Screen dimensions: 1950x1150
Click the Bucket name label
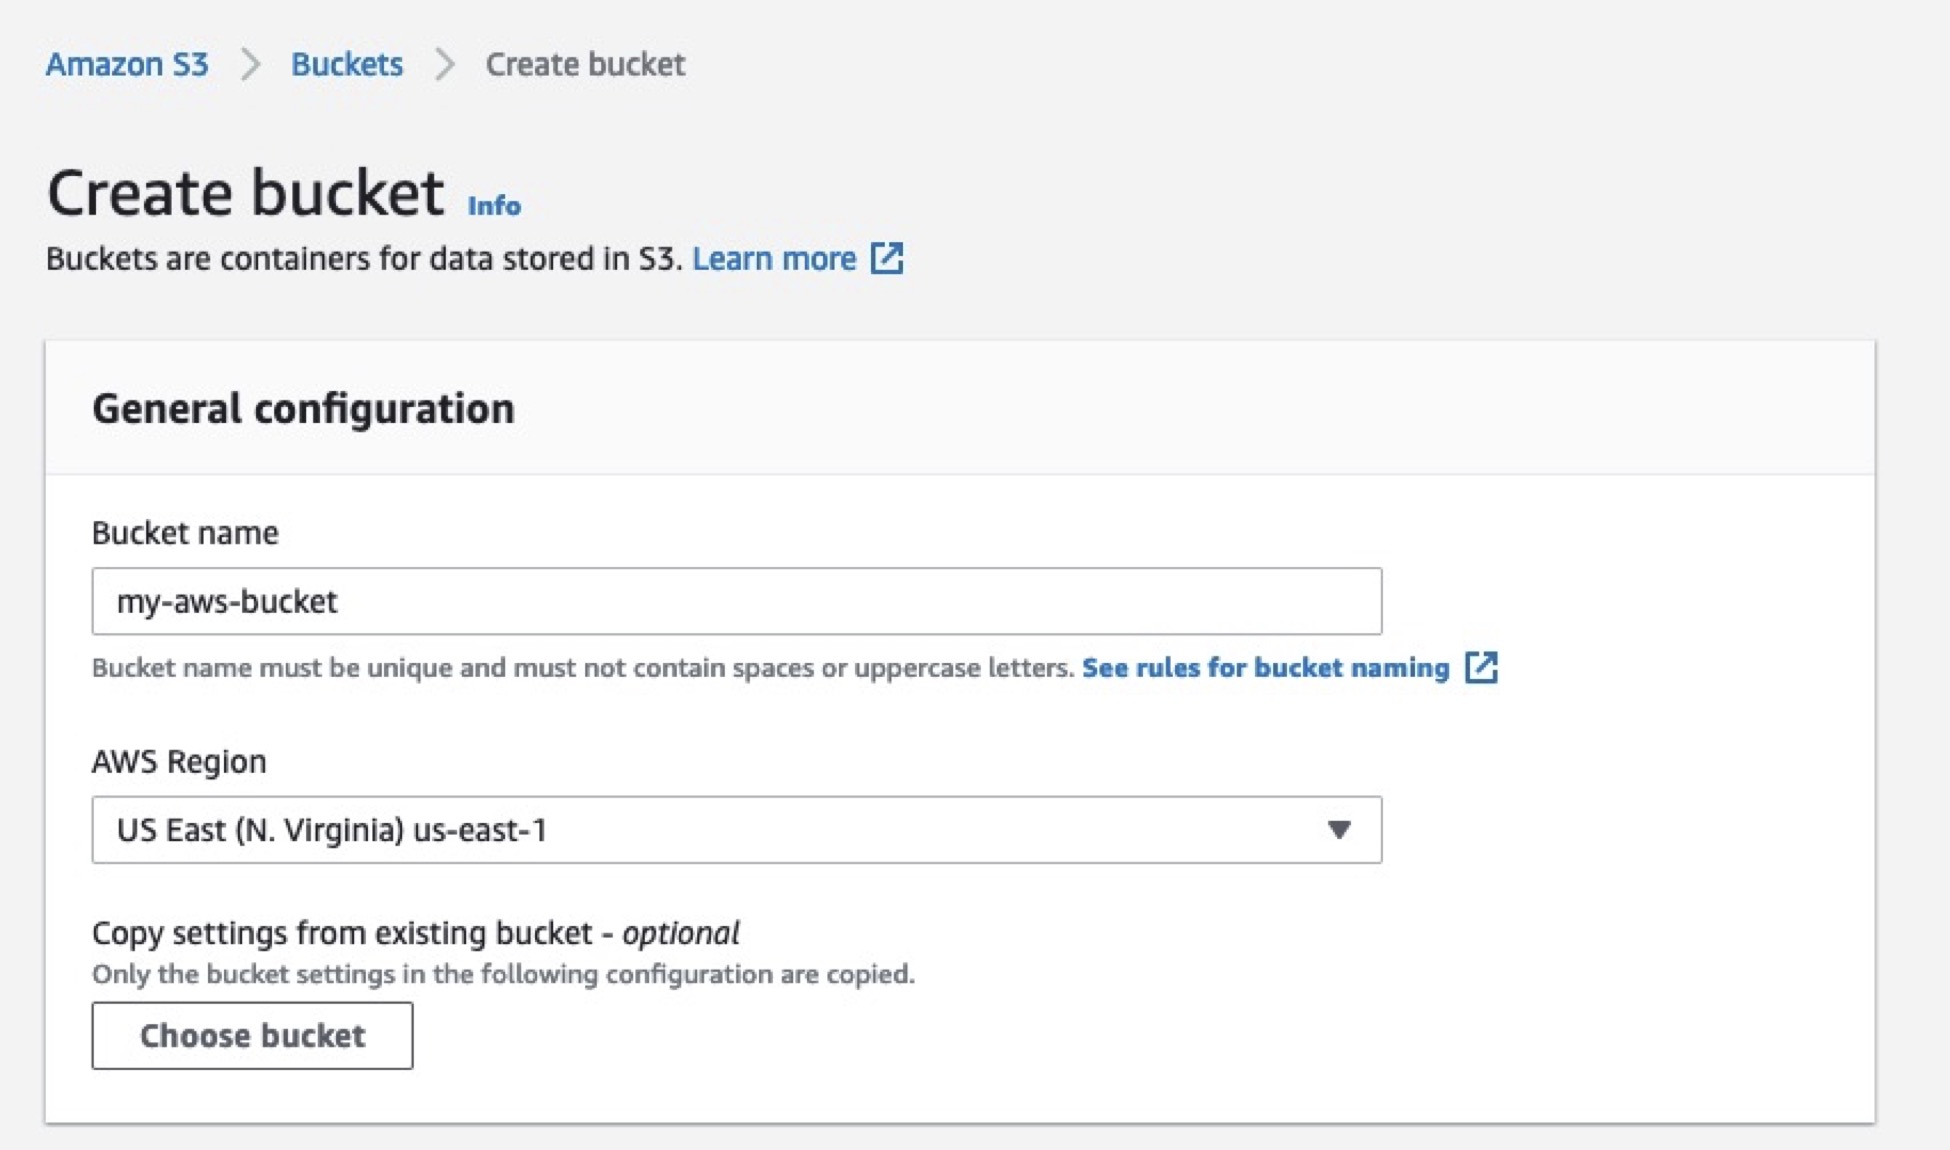(185, 532)
